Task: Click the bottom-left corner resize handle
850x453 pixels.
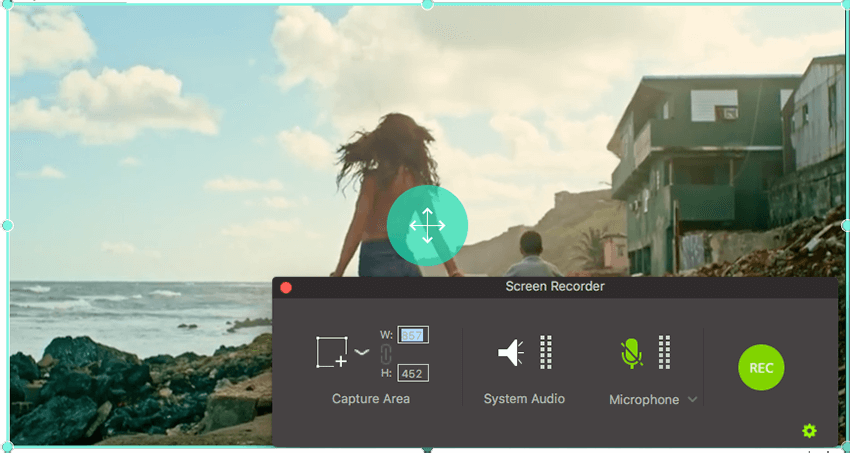Action: (x=7, y=446)
